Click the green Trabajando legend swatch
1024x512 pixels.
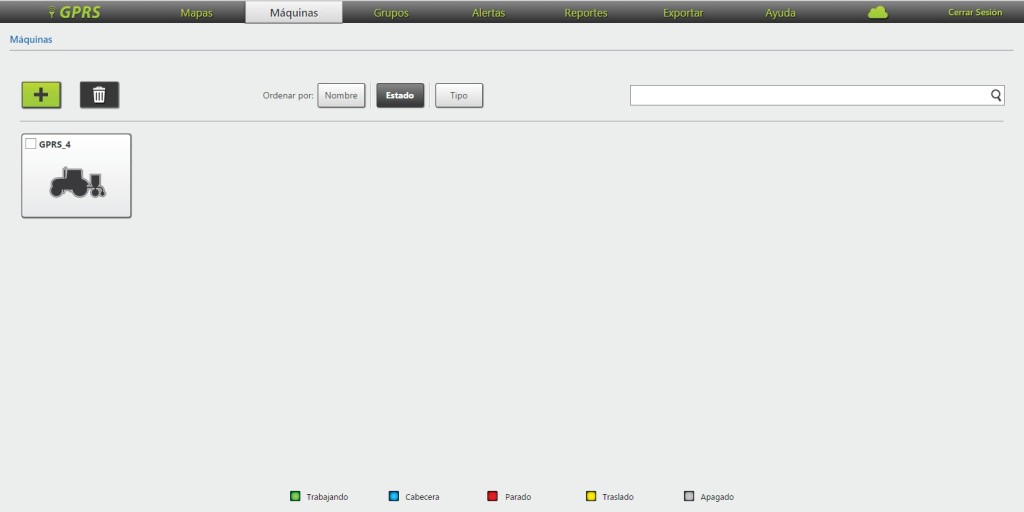coord(295,496)
